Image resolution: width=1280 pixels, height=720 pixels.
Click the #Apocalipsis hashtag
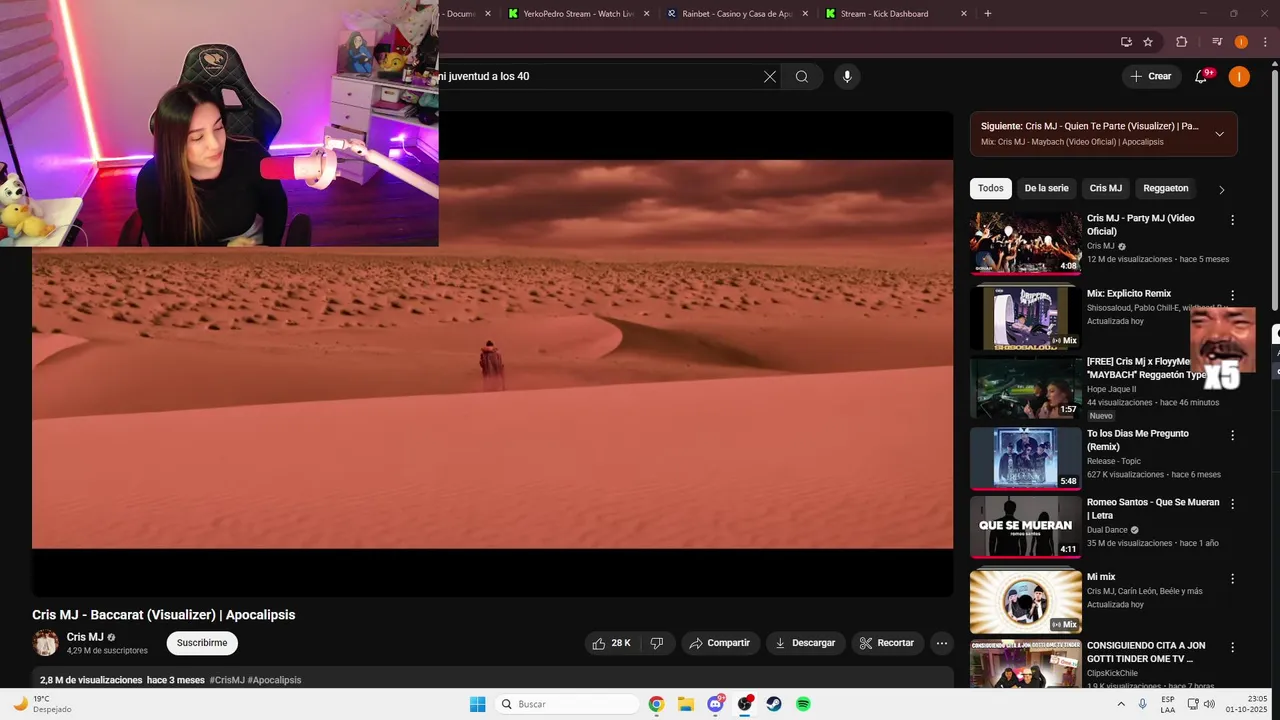click(274, 680)
